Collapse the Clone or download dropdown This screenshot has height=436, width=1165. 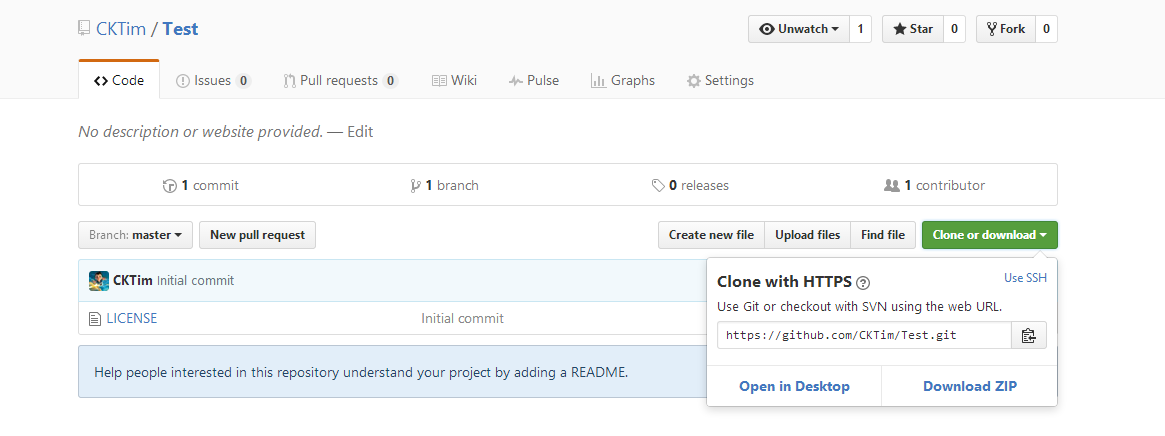(990, 235)
